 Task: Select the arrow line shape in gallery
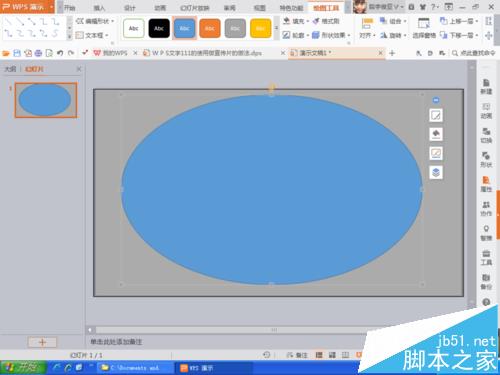coord(20,22)
